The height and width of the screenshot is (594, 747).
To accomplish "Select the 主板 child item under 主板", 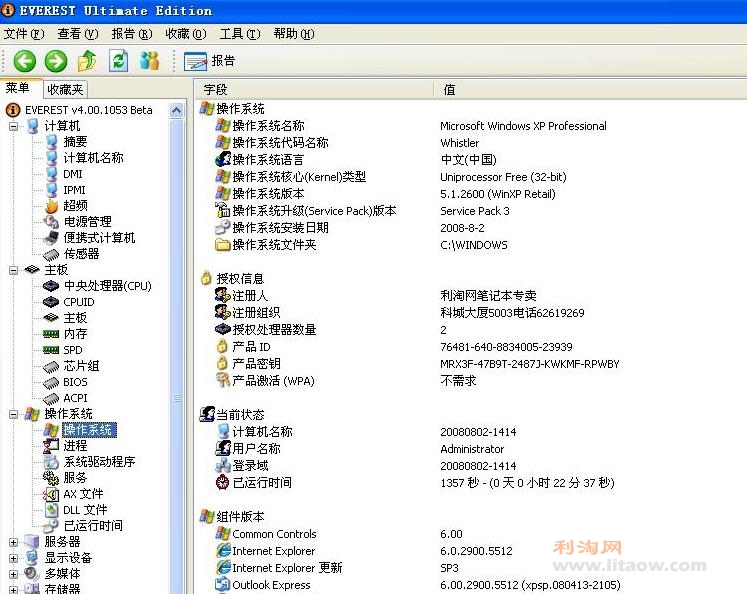I will tap(75, 318).
